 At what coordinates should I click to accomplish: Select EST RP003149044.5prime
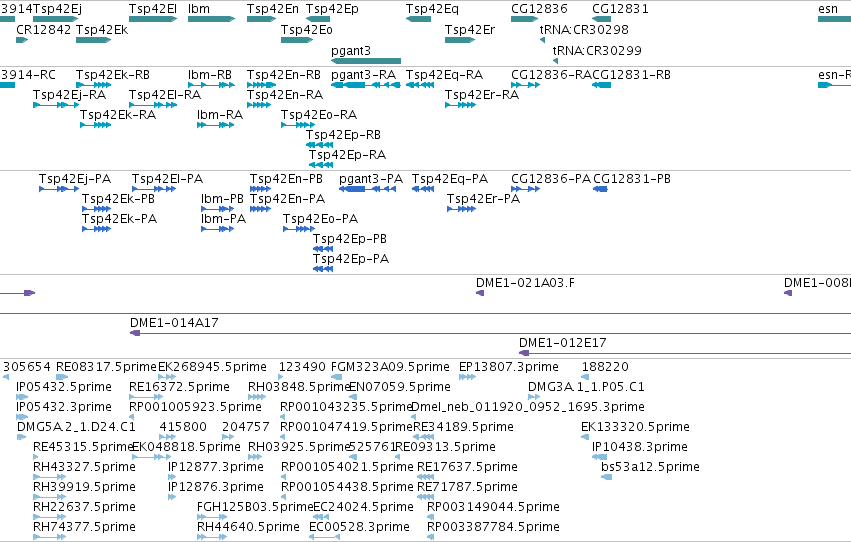[x=430, y=518]
